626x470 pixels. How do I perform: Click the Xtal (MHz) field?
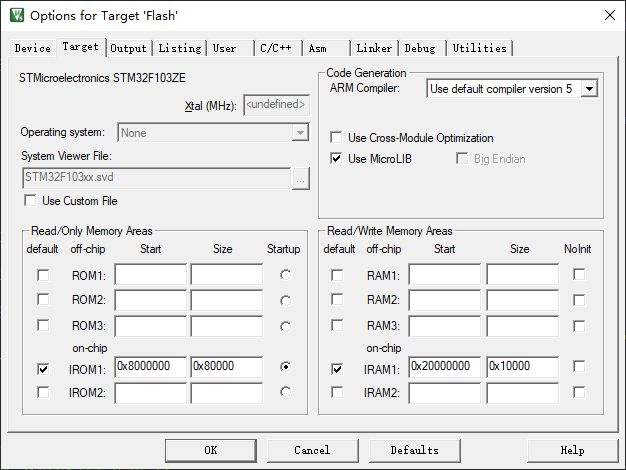coord(276,105)
